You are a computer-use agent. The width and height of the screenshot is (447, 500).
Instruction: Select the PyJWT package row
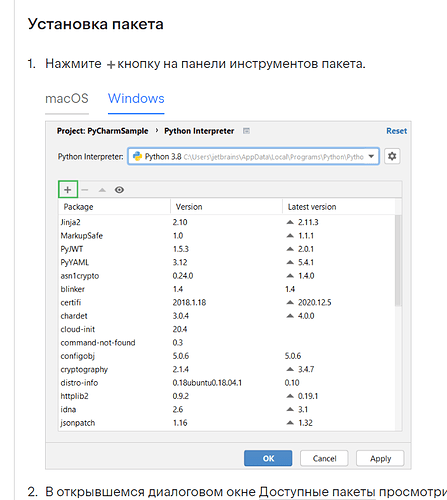(x=227, y=249)
